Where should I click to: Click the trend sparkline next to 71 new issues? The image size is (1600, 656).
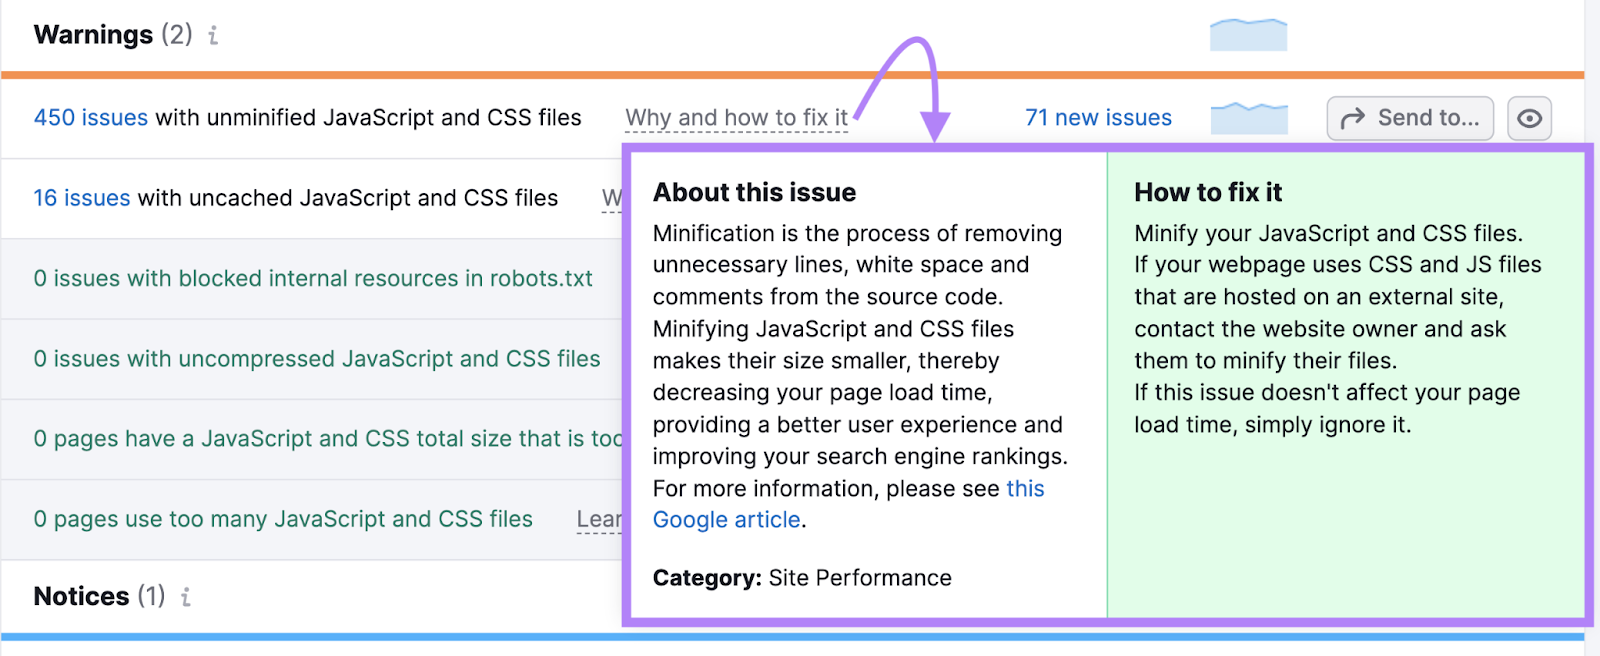(1249, 116)
